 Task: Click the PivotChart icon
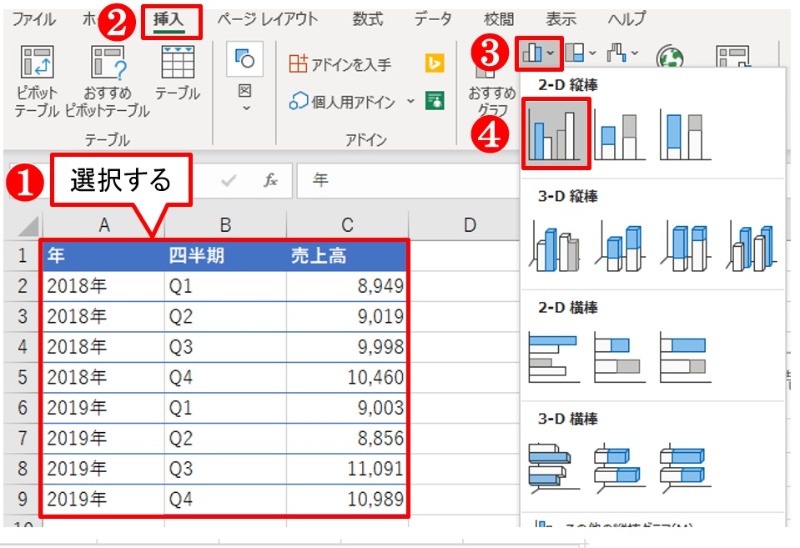733,57
